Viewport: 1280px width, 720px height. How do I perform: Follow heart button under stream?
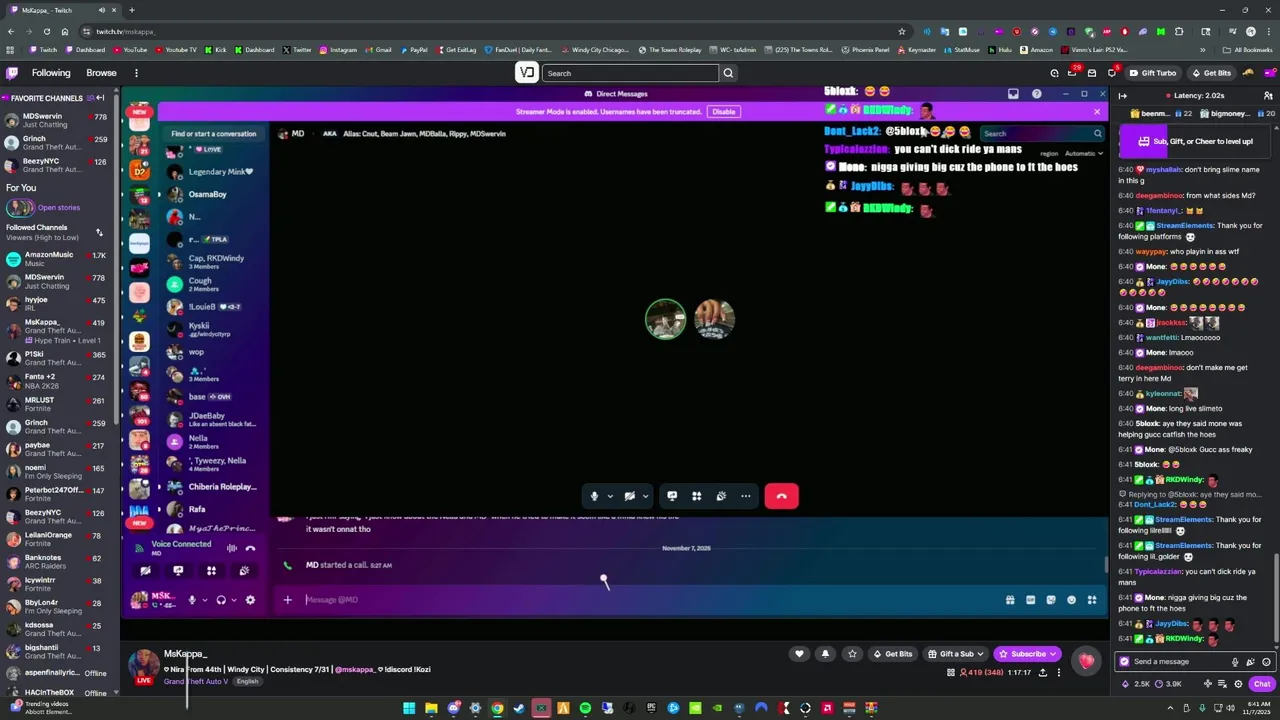tap(799, 654)
